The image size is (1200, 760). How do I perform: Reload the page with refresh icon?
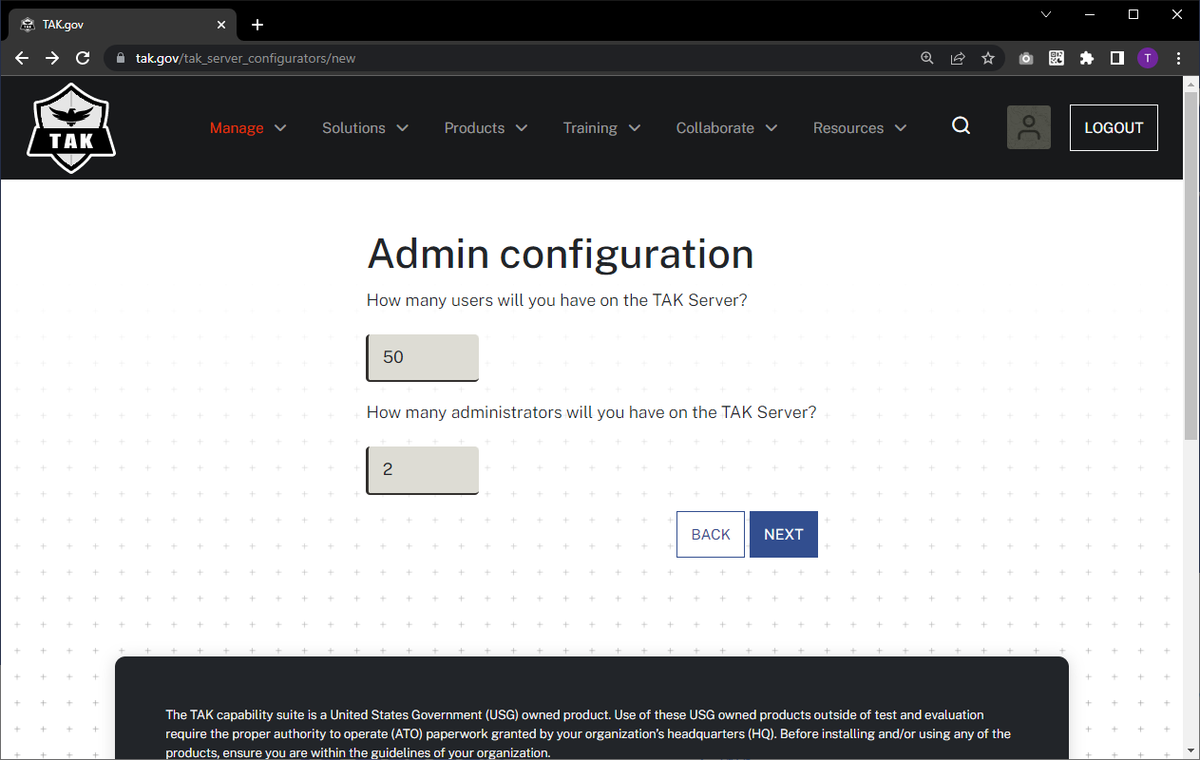[83, 58]
